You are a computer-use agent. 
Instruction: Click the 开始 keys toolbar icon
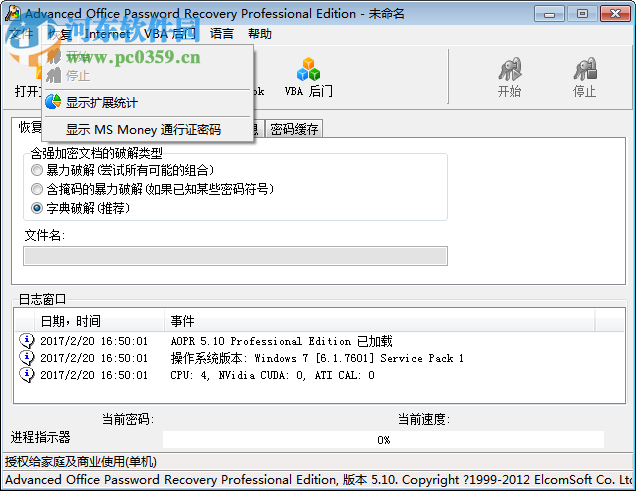click(509, 69)
